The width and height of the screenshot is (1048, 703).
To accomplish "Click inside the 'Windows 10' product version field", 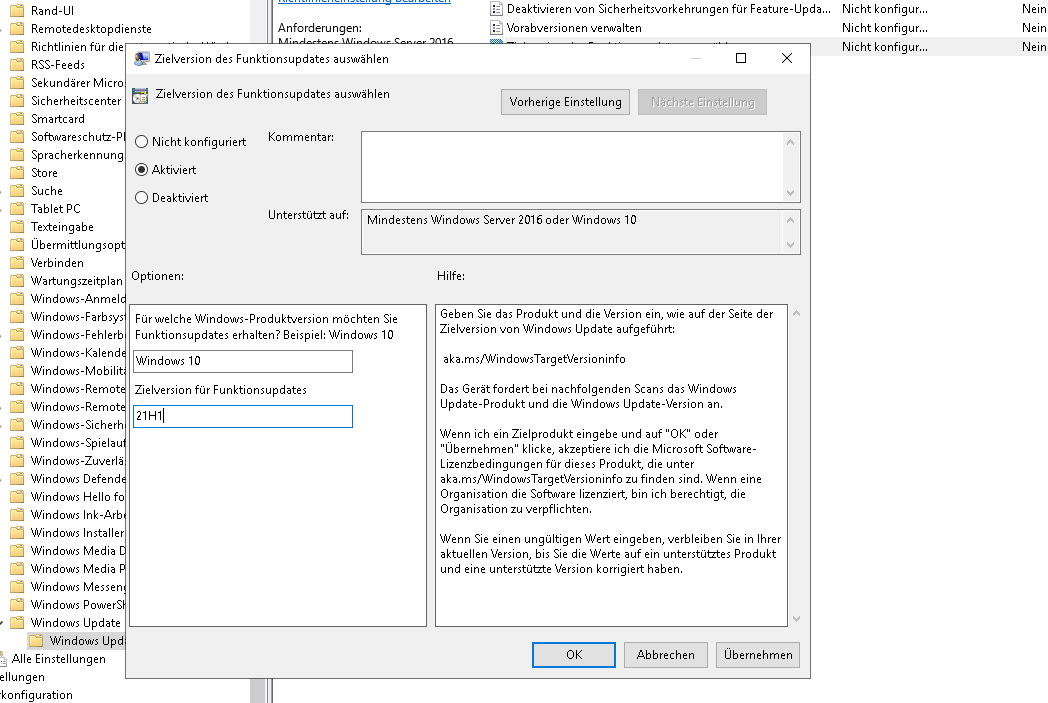I will (x=242, y=362).
